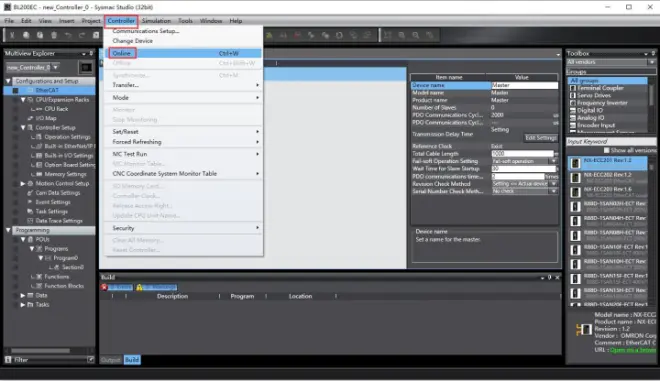660x381 pixels.
Task: Select NX-ECC203 Rev:1.6 device icon
Action: [x=575, y=192]
